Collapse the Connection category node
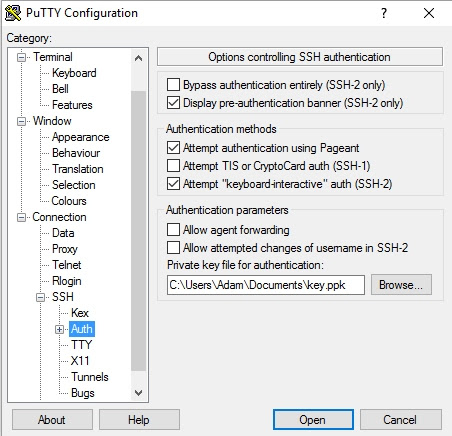The height and width of the screenshot is (436, 452). click(x=21, y=217)
